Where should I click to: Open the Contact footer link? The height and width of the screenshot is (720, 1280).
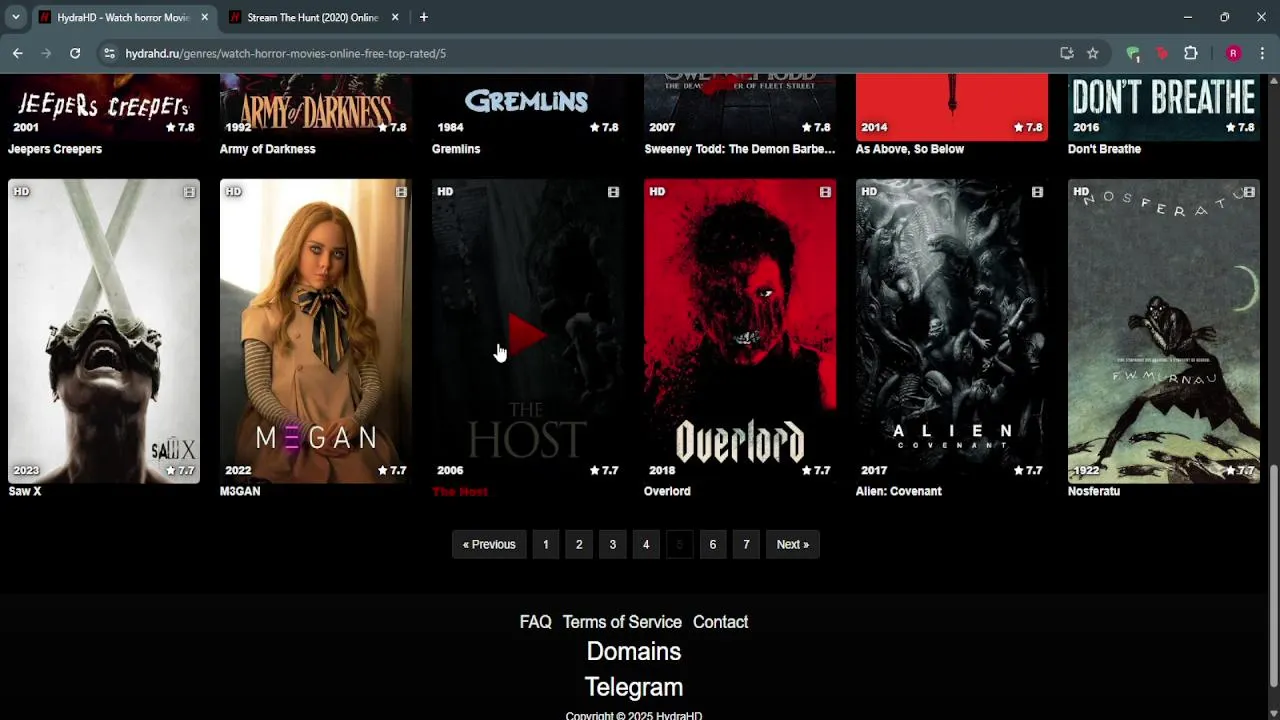click(720, 622)
